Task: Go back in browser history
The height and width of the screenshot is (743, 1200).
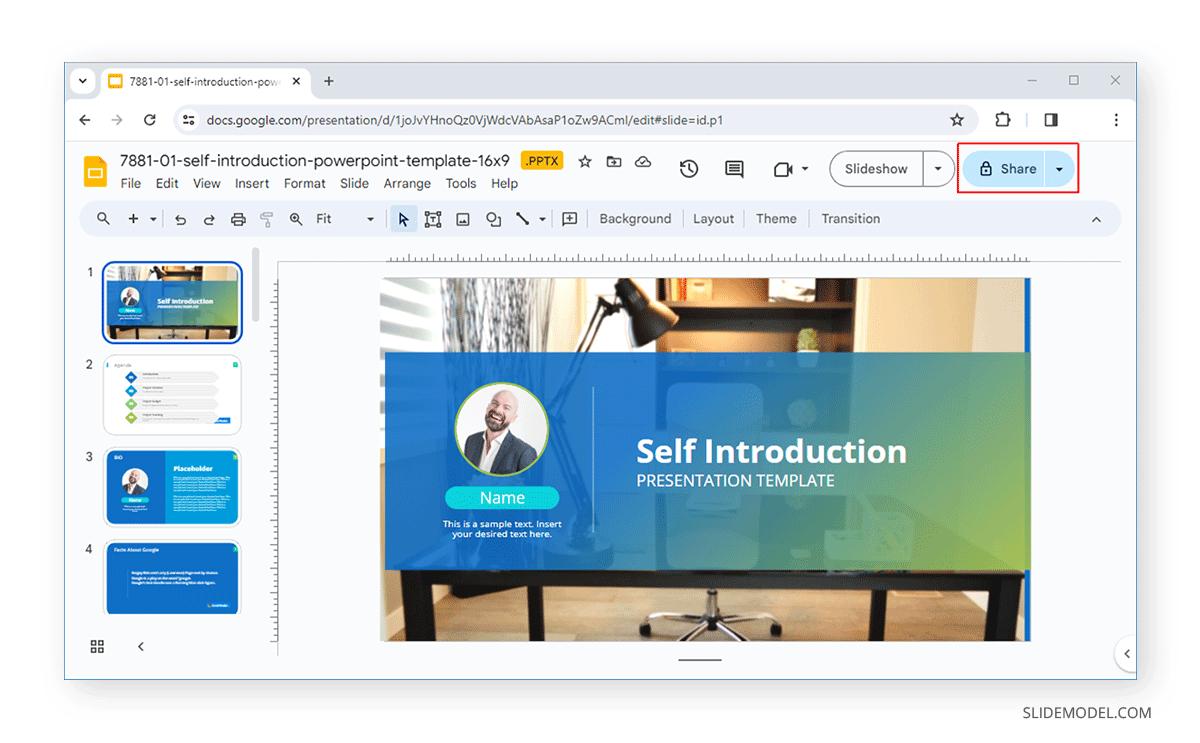Action: (x=85, y=120)
